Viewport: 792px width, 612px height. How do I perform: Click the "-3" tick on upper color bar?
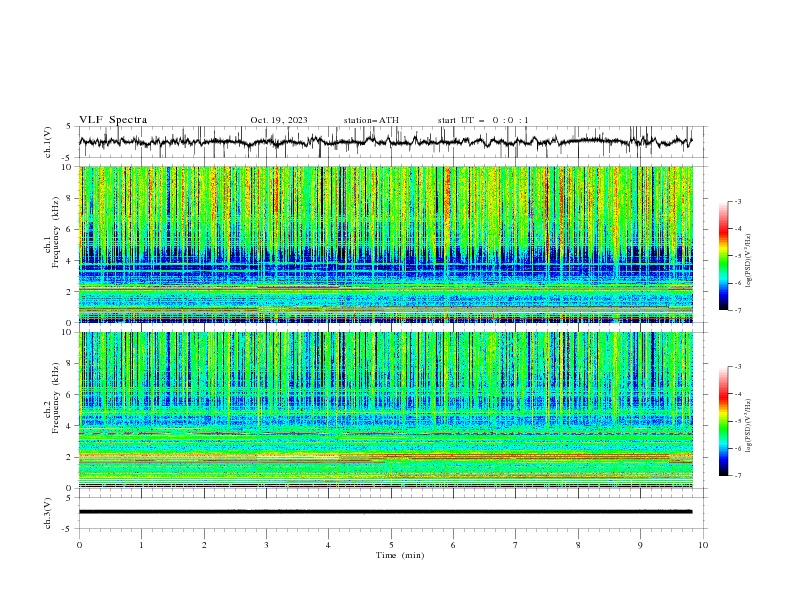point(738,201)
